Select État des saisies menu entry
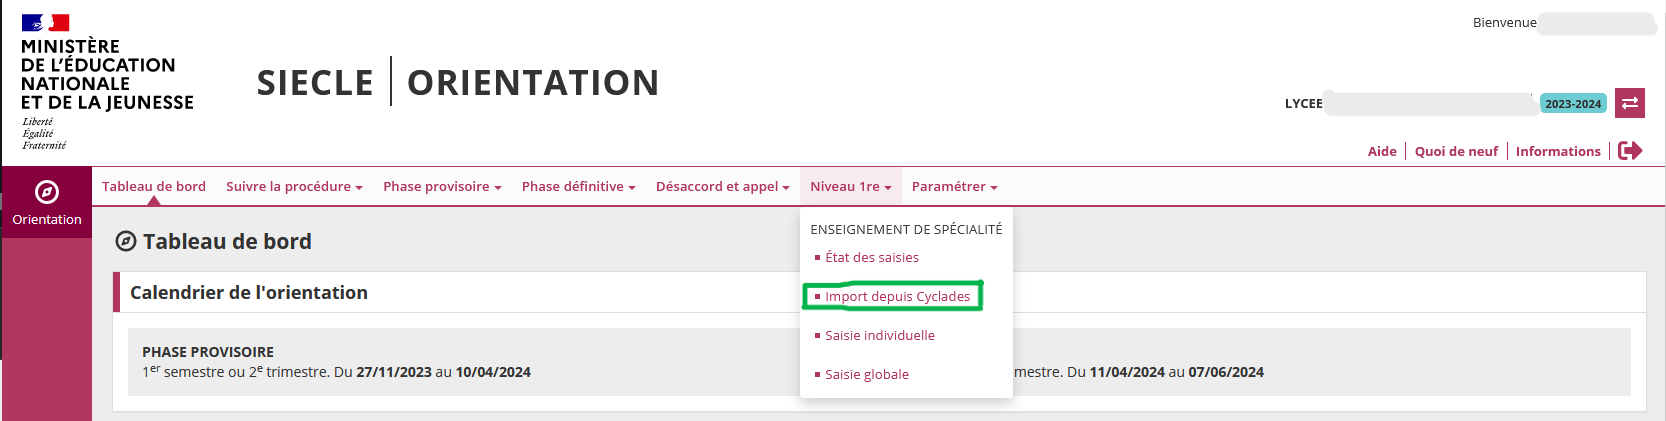The height and width of the screenshot is (421, 1666). coord(871,258)
